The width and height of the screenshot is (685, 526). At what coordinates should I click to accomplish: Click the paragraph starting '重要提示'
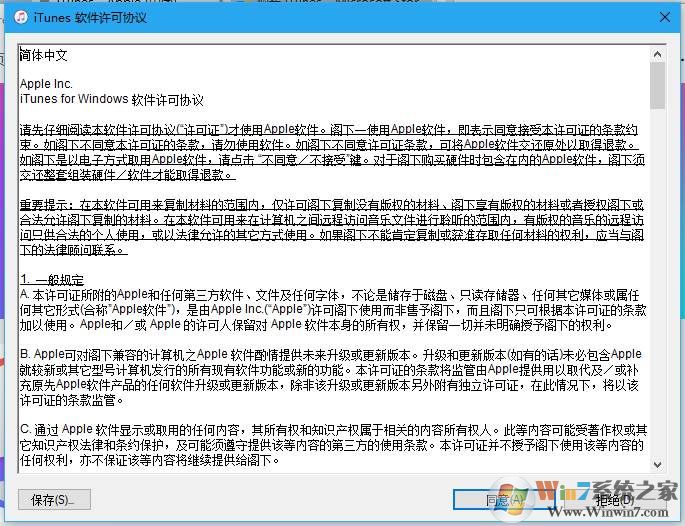tap(332, 227)
